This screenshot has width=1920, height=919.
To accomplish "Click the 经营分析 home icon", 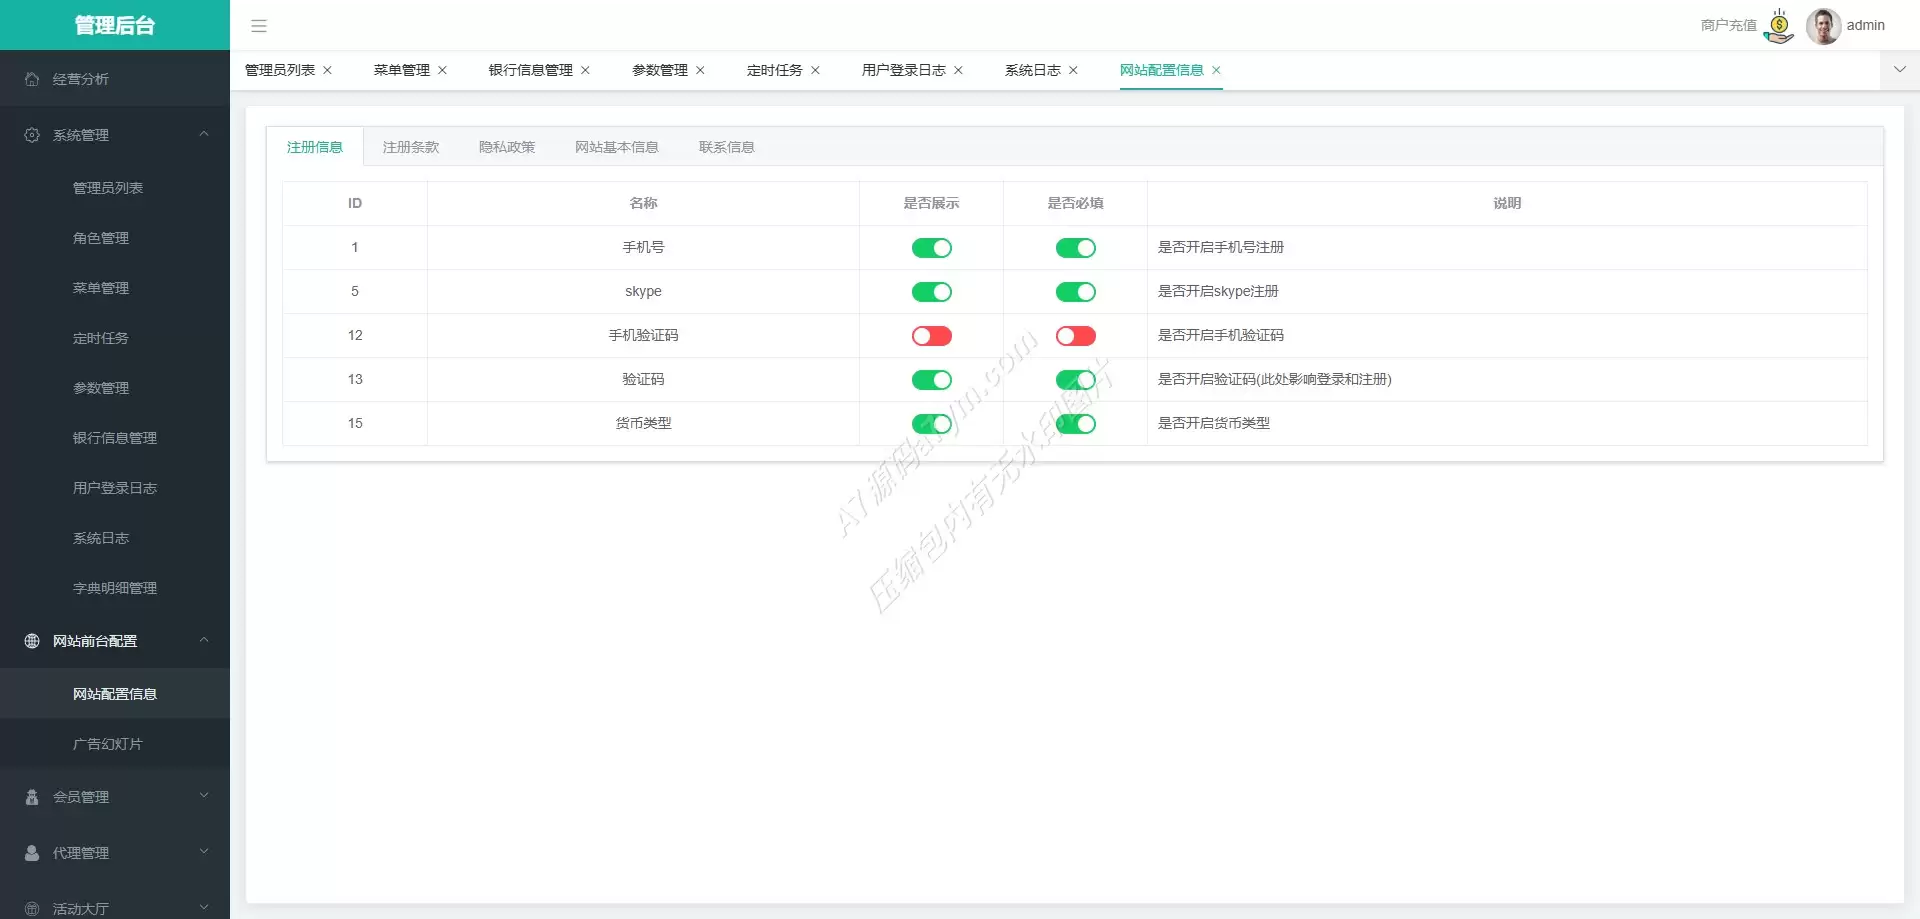I will point(32,79).
